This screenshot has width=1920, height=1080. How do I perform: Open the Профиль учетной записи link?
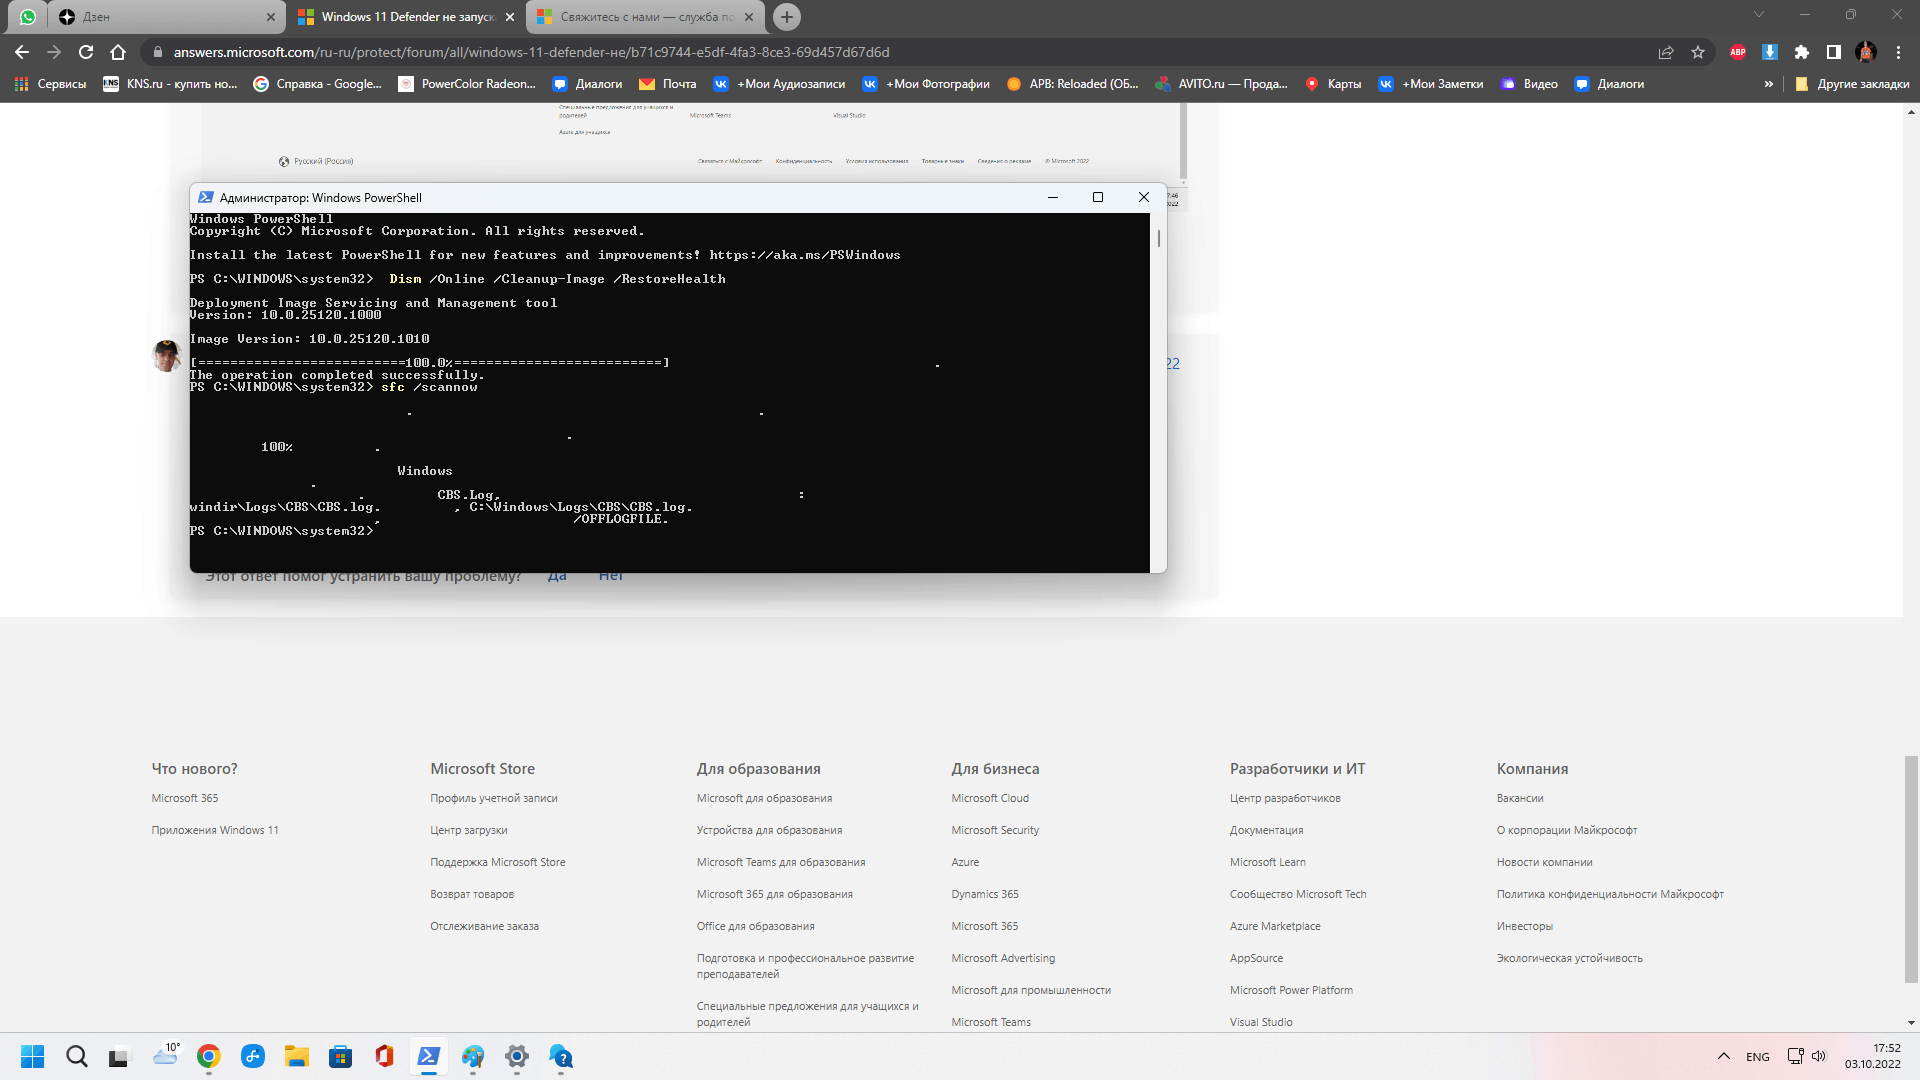tap(494, 798)
